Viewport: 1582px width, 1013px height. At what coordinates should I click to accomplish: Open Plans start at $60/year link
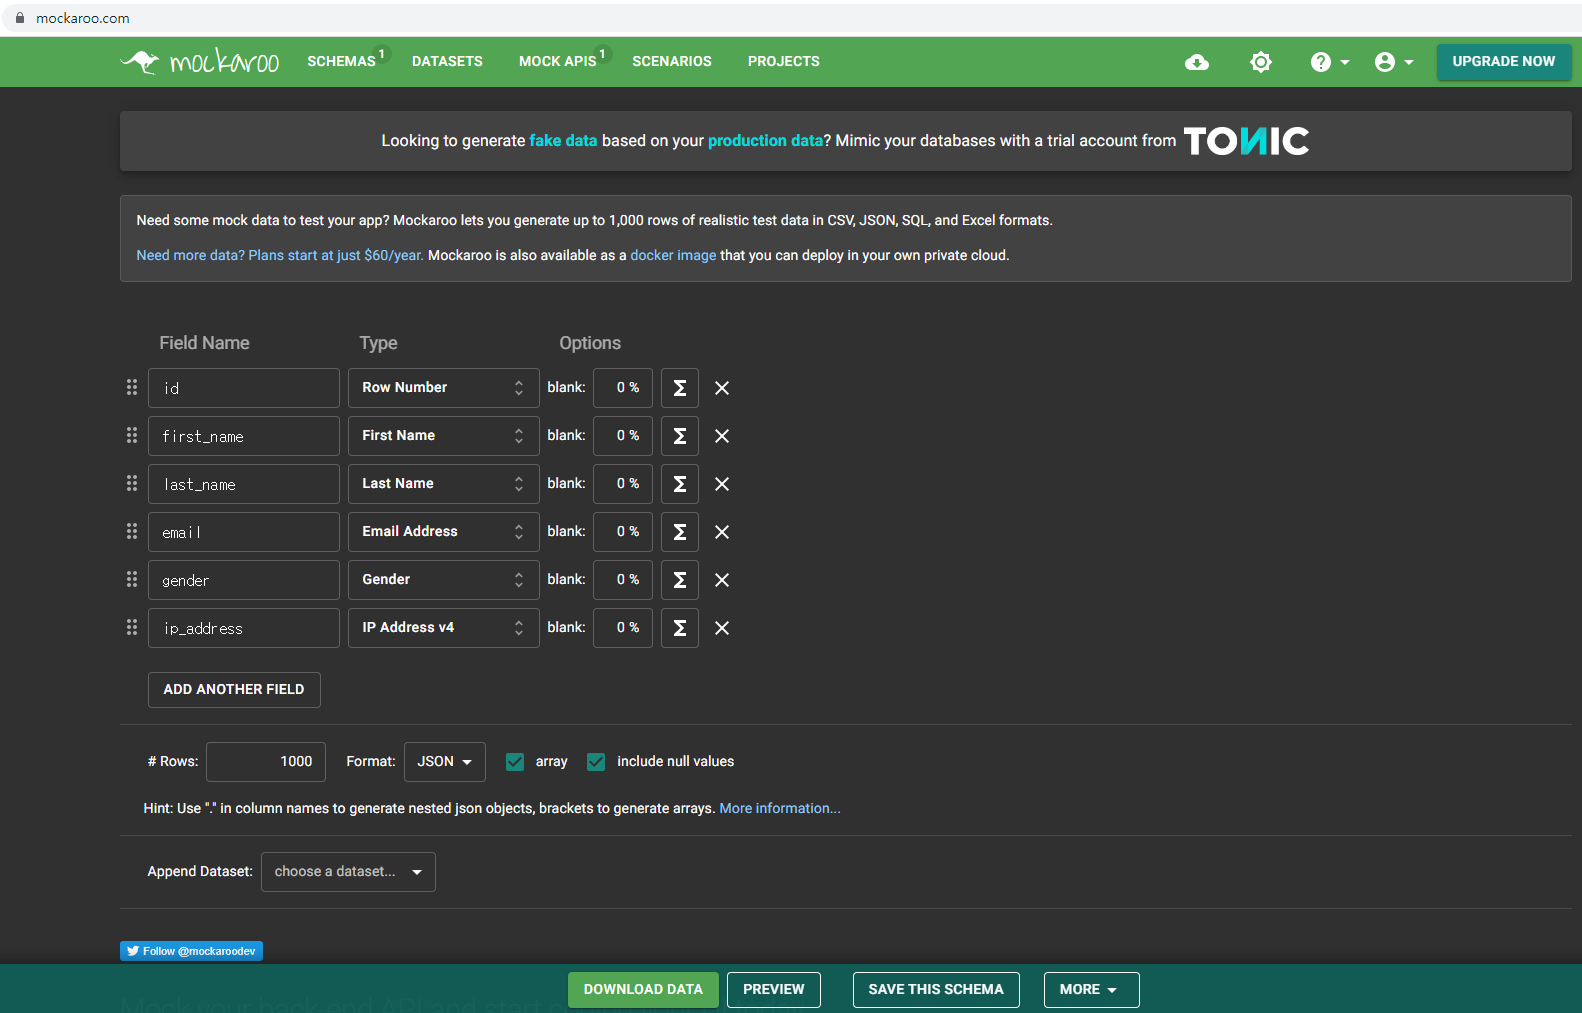tap(280, 256)
